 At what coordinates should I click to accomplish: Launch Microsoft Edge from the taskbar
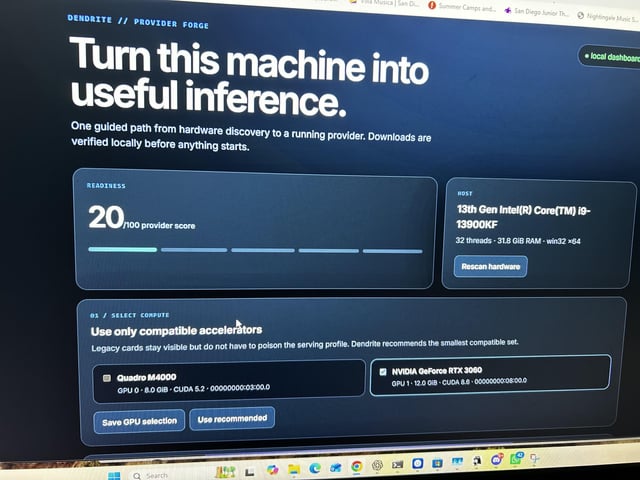click(x=315, y=468)
